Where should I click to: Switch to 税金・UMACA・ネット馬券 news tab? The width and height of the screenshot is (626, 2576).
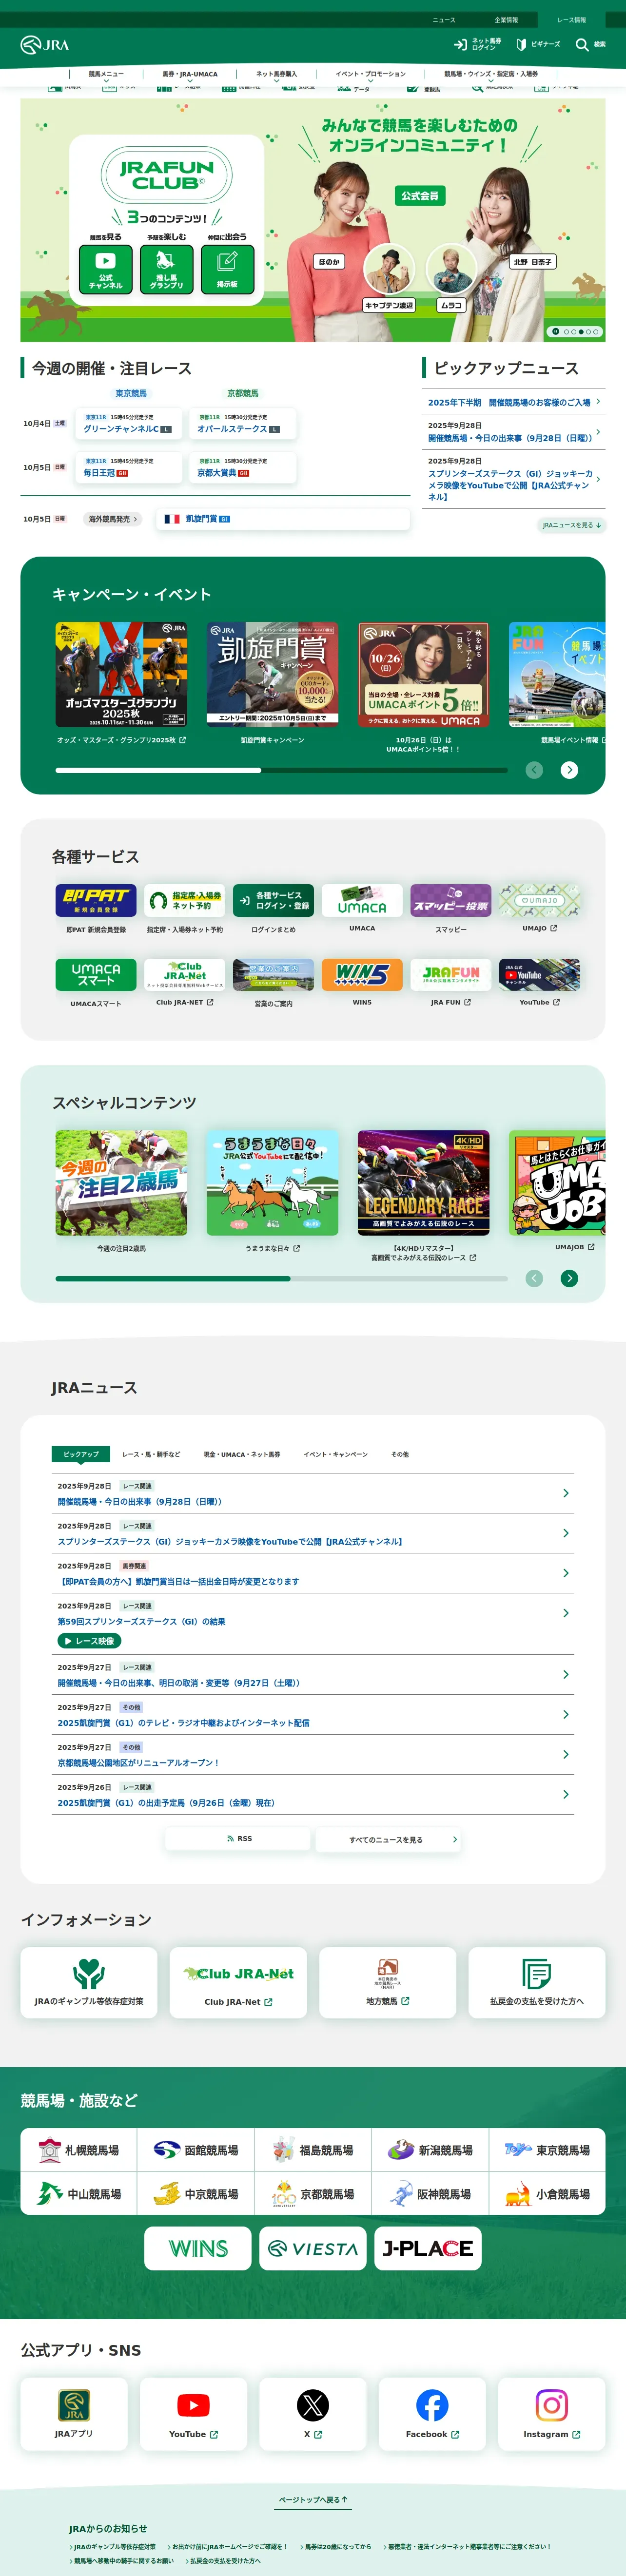[242, 1454]
